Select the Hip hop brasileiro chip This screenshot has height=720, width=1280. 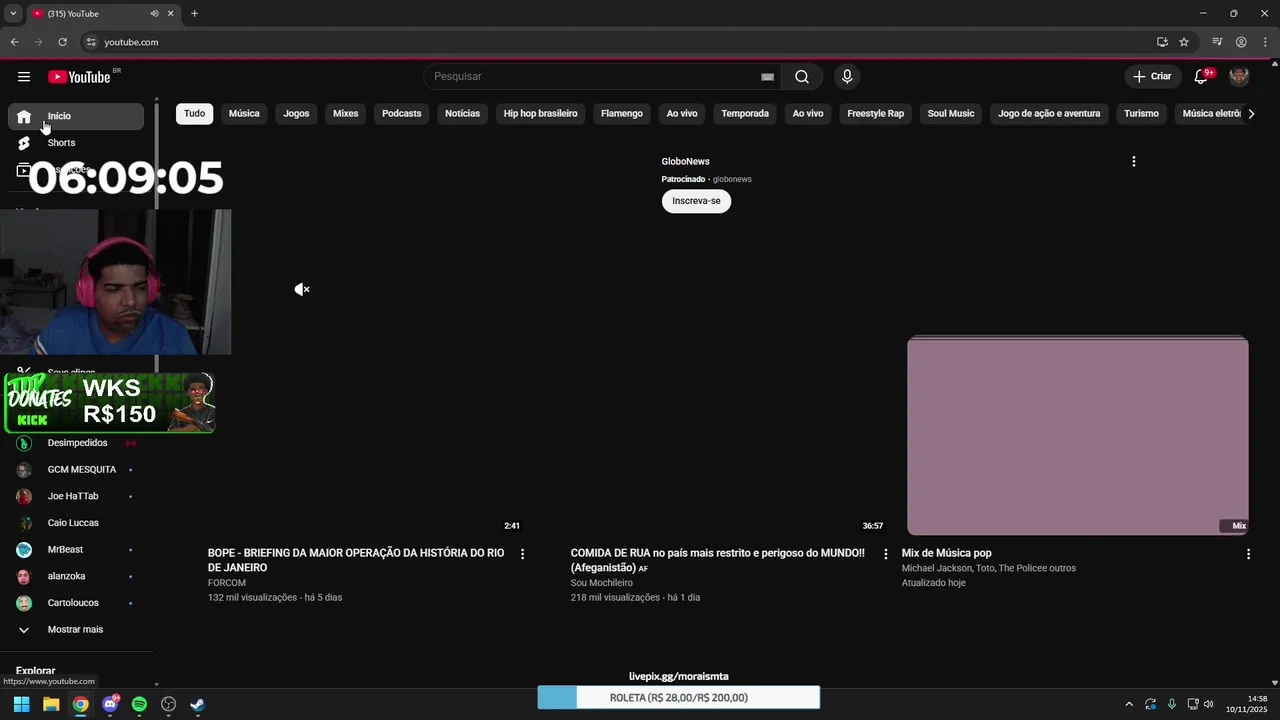(541, 114)
